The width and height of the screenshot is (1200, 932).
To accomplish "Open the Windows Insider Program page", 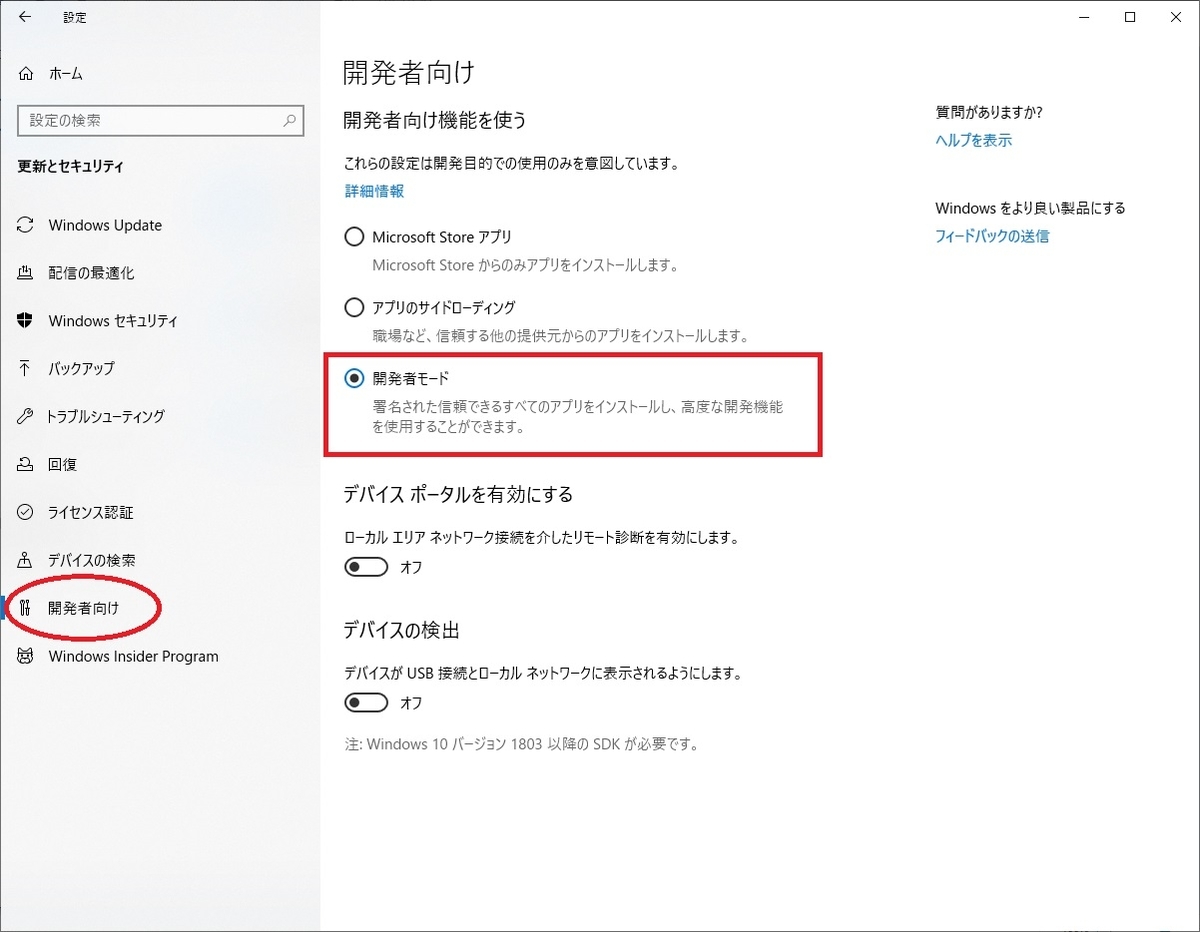I will (x=133, y=656).
